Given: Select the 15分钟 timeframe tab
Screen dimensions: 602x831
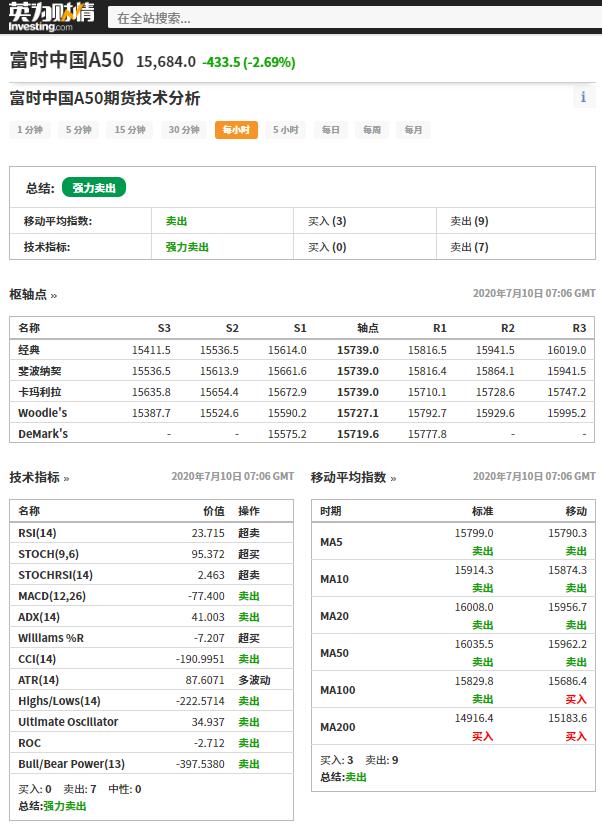Looking at the screenshot, I should (130, 130).
